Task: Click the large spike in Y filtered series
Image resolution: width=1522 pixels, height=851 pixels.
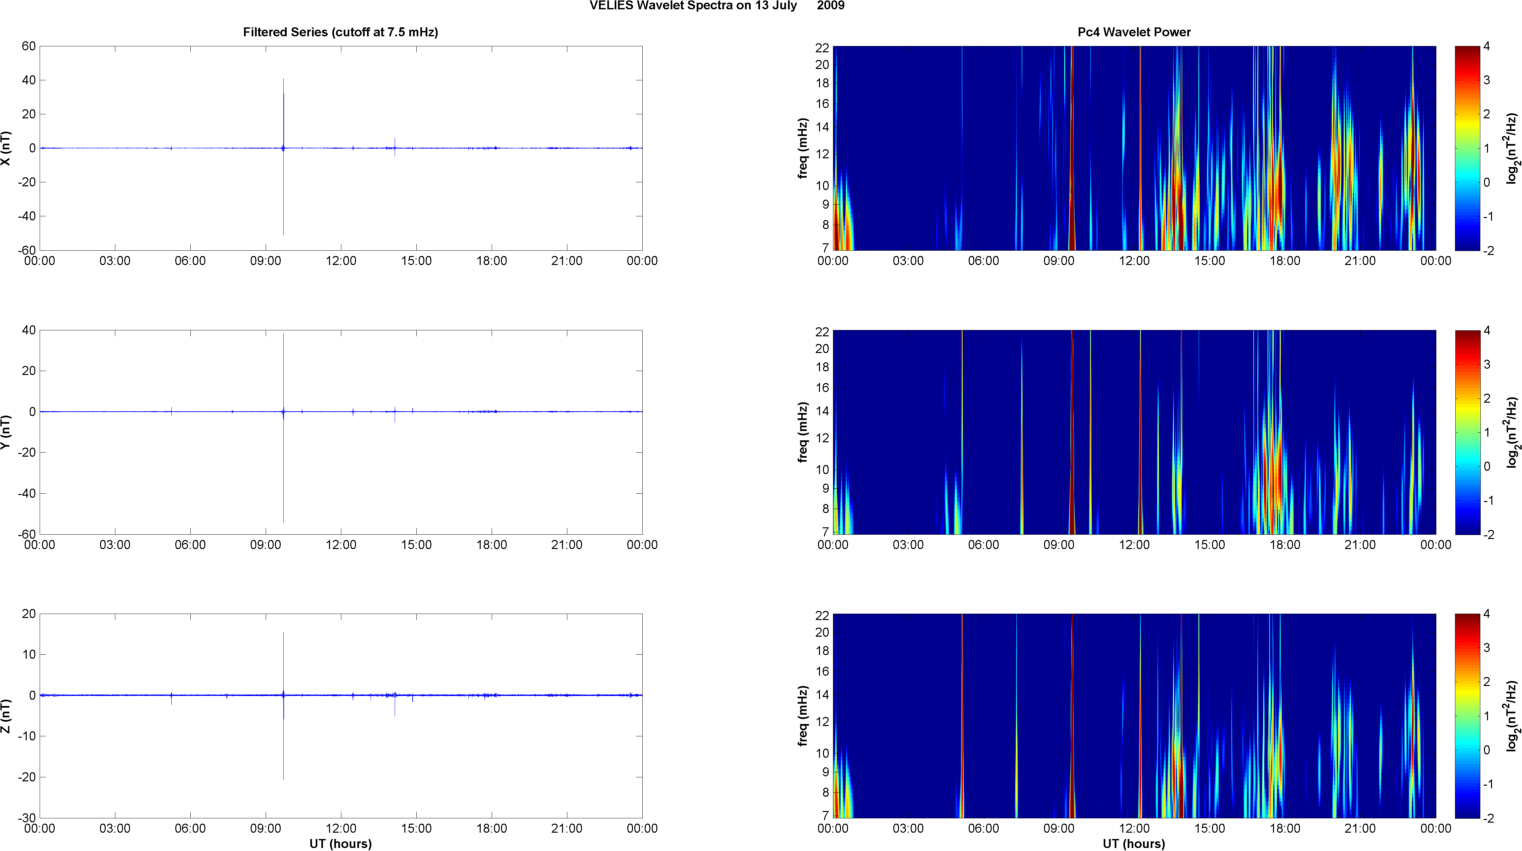Action: click(x=283, y=380)
